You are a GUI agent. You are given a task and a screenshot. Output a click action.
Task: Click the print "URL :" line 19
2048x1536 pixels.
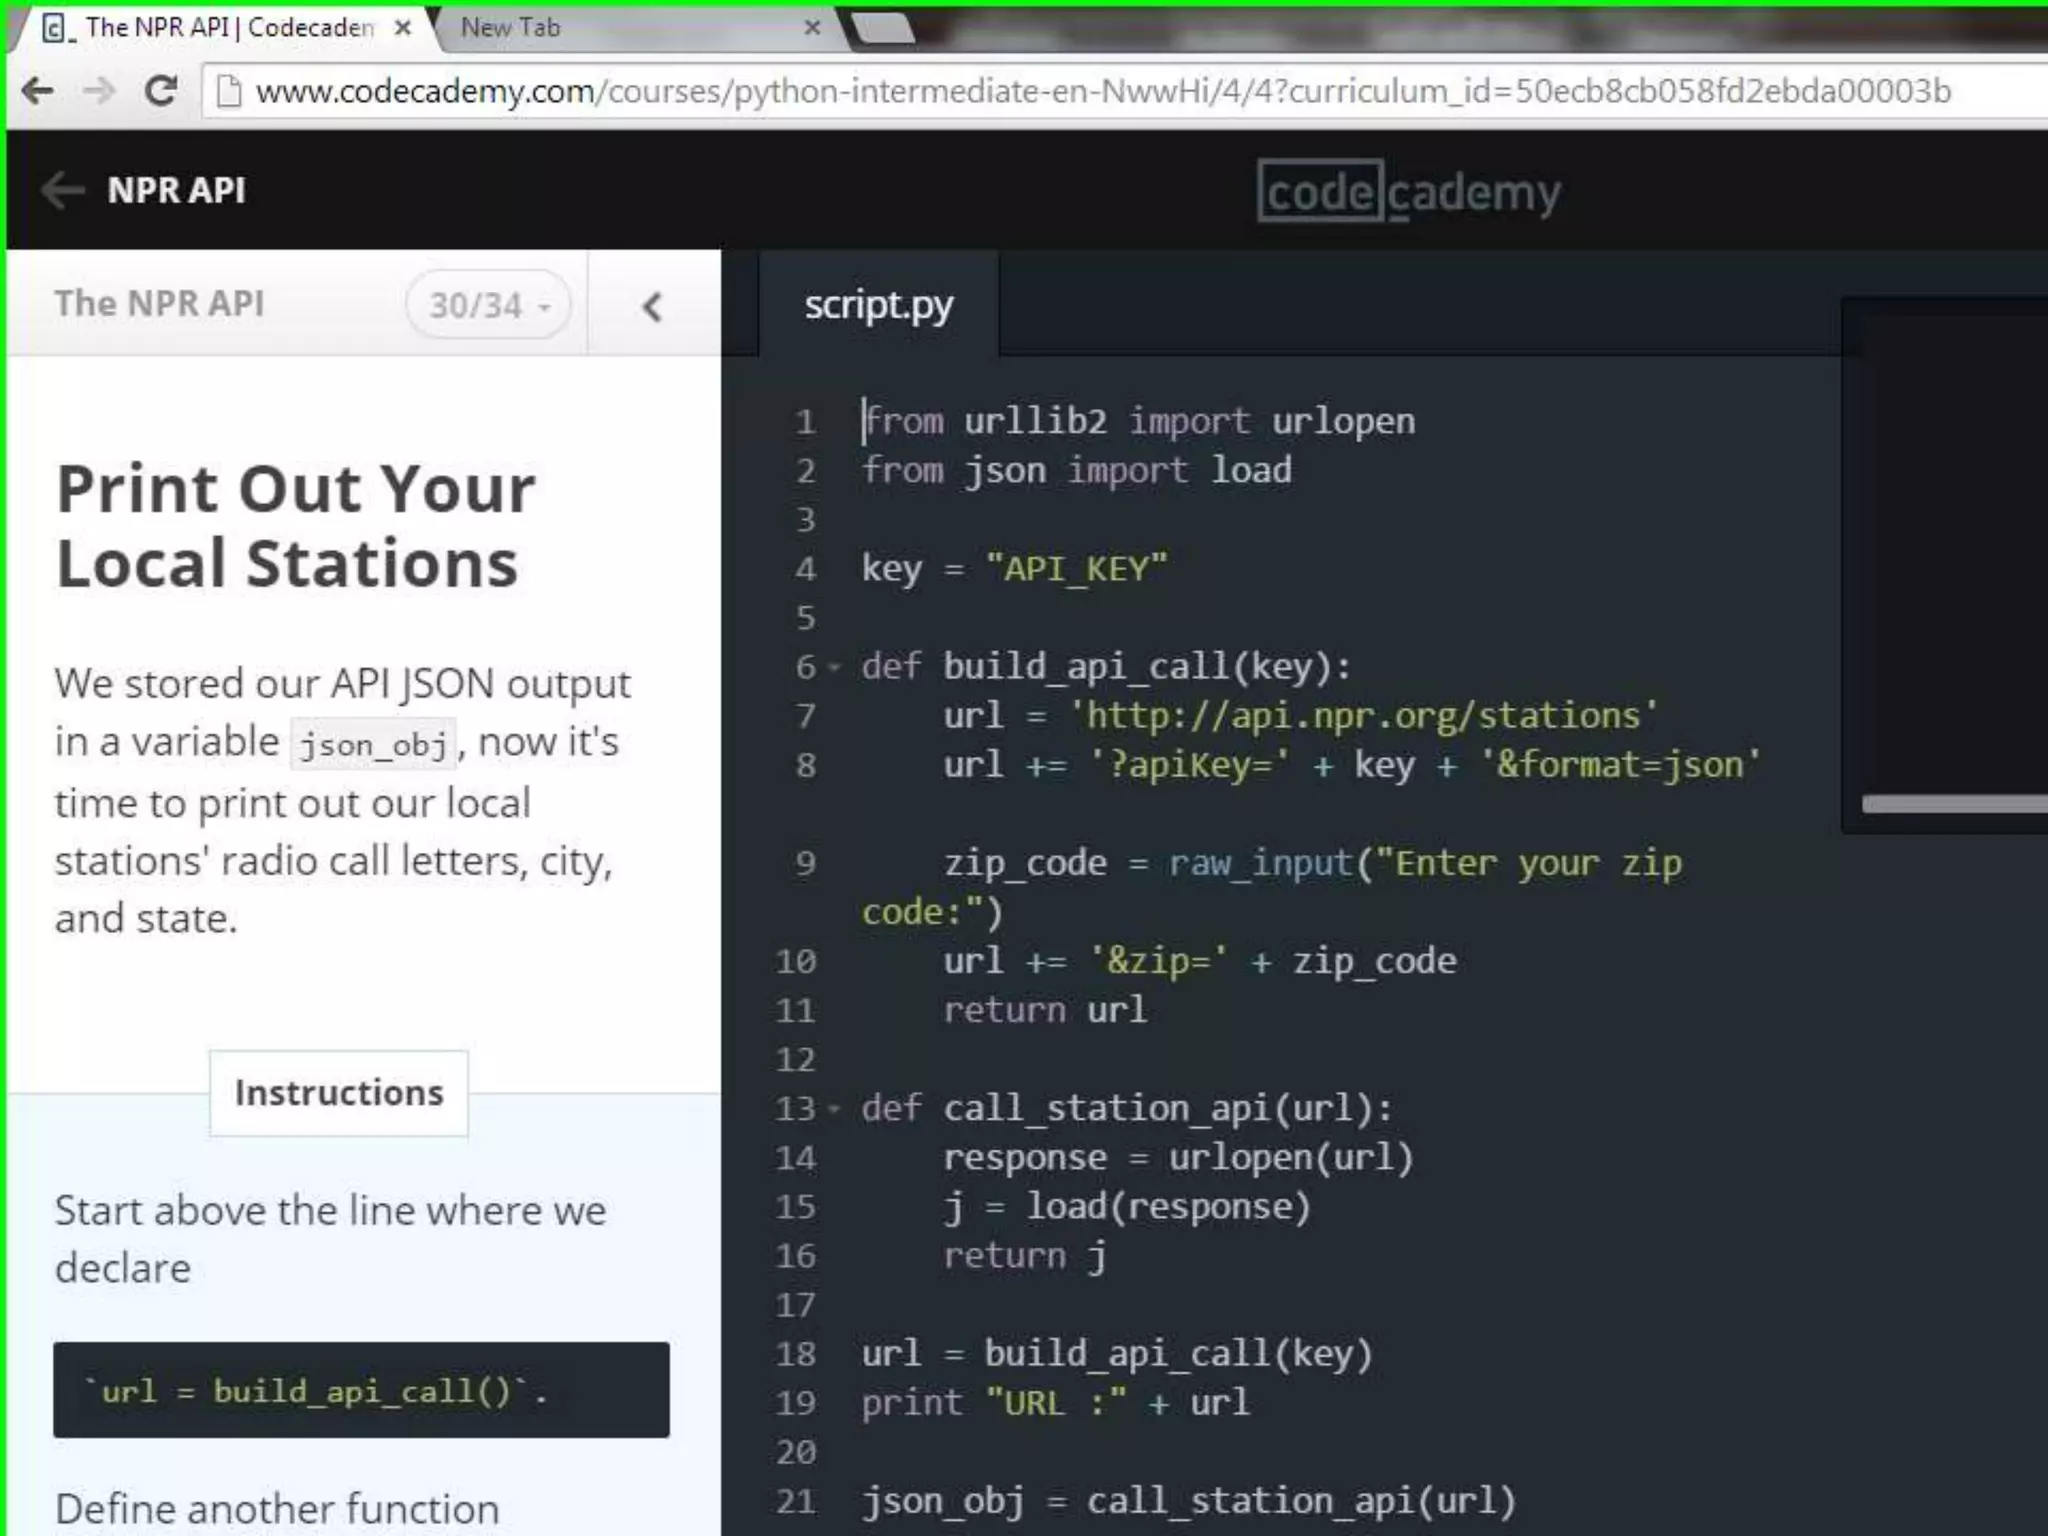point(1055,1403)
